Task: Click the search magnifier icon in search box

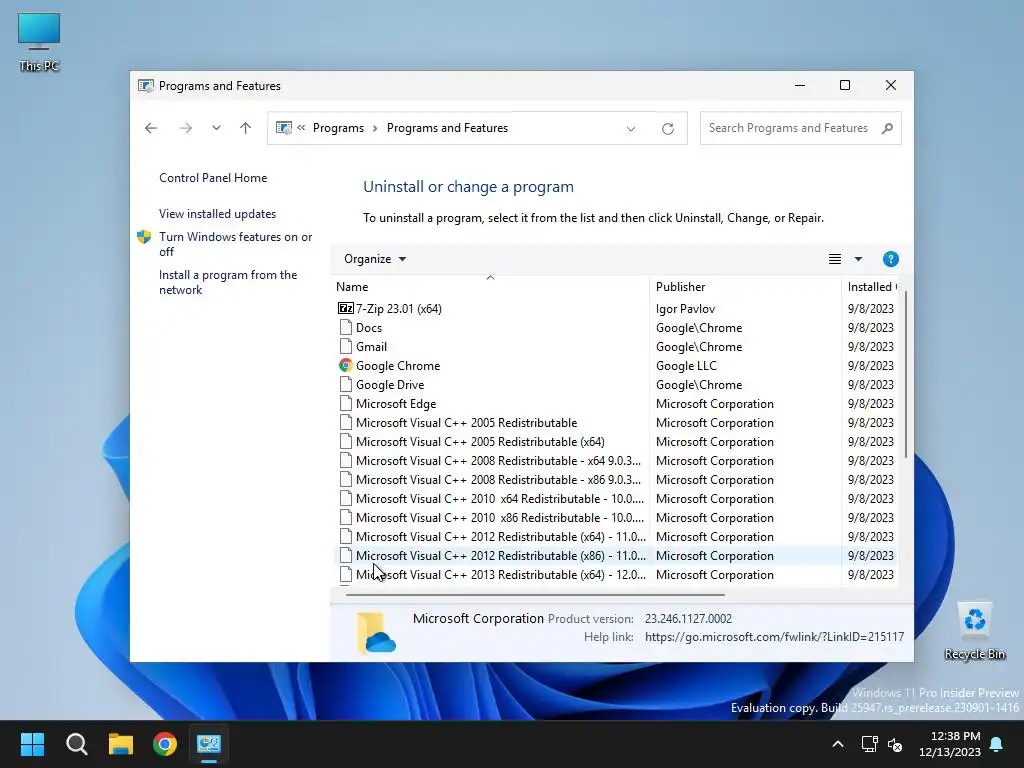Action: click(887, 128)
